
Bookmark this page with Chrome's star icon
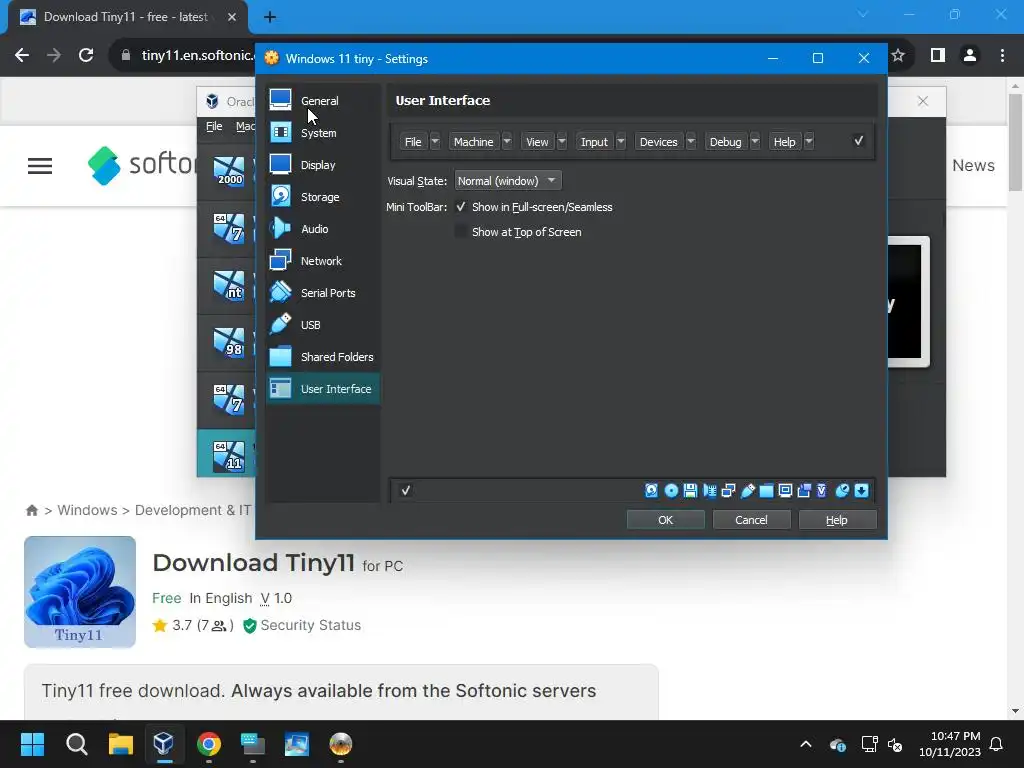[899, 56]
